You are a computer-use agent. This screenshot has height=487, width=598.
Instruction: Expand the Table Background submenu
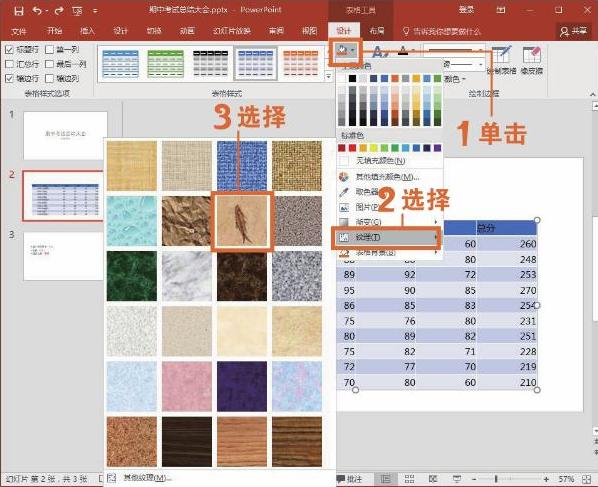[389, 252]
